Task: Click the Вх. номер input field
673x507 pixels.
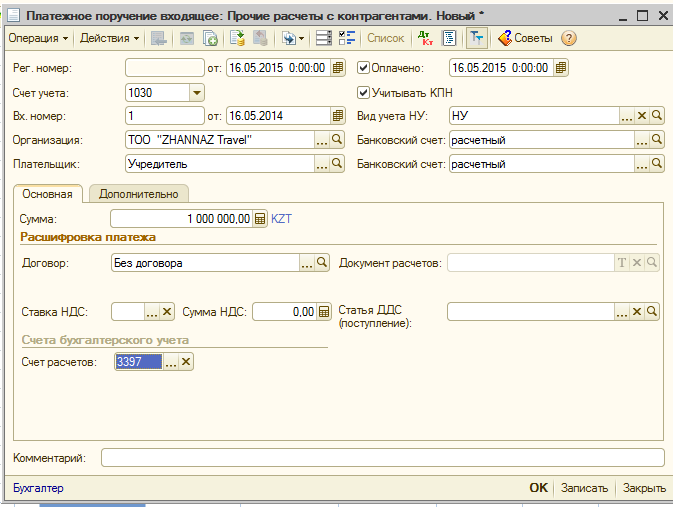Action: (165, 116)
